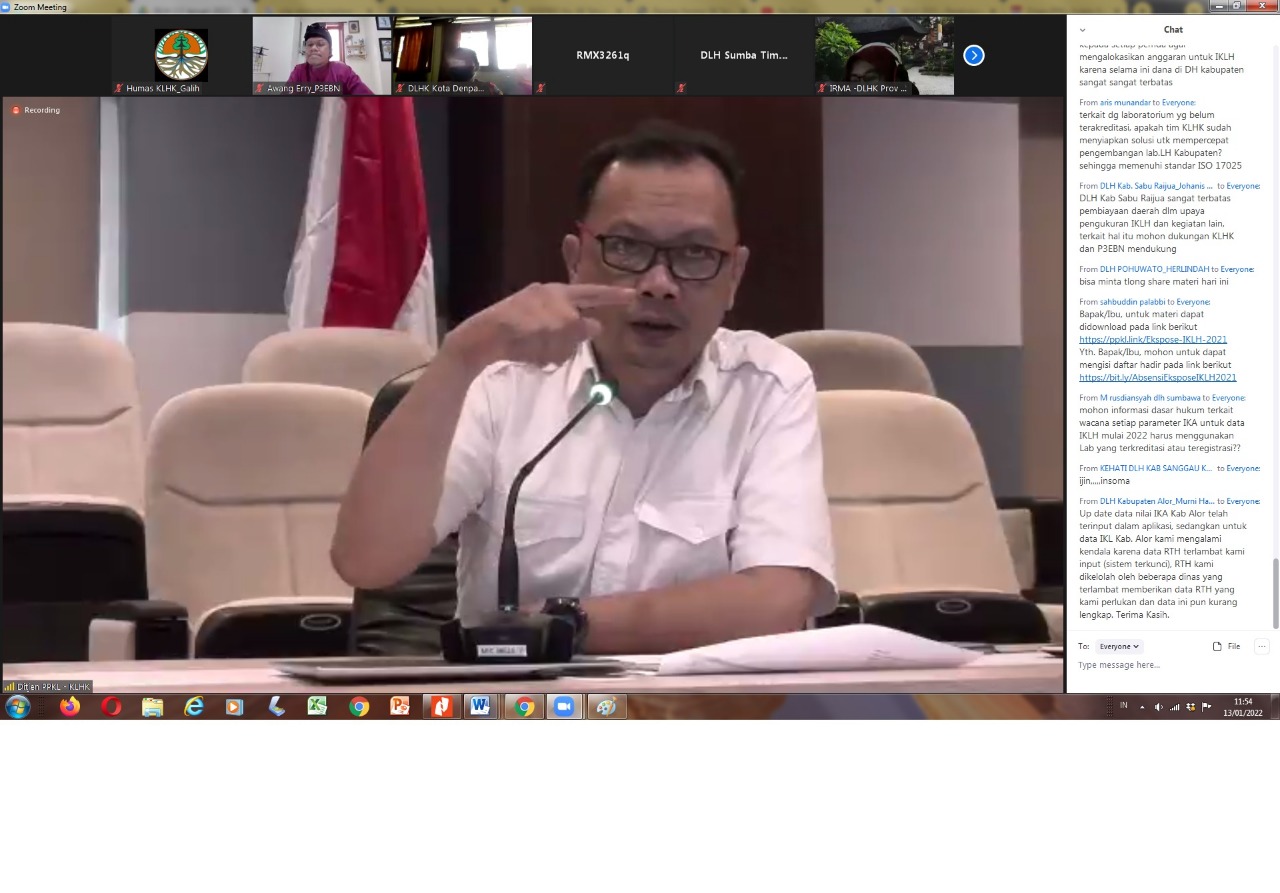Open Firefox from the taskbar
Image resolution: width=1280 pixels, height=893 pixels.
coord(70,707)
